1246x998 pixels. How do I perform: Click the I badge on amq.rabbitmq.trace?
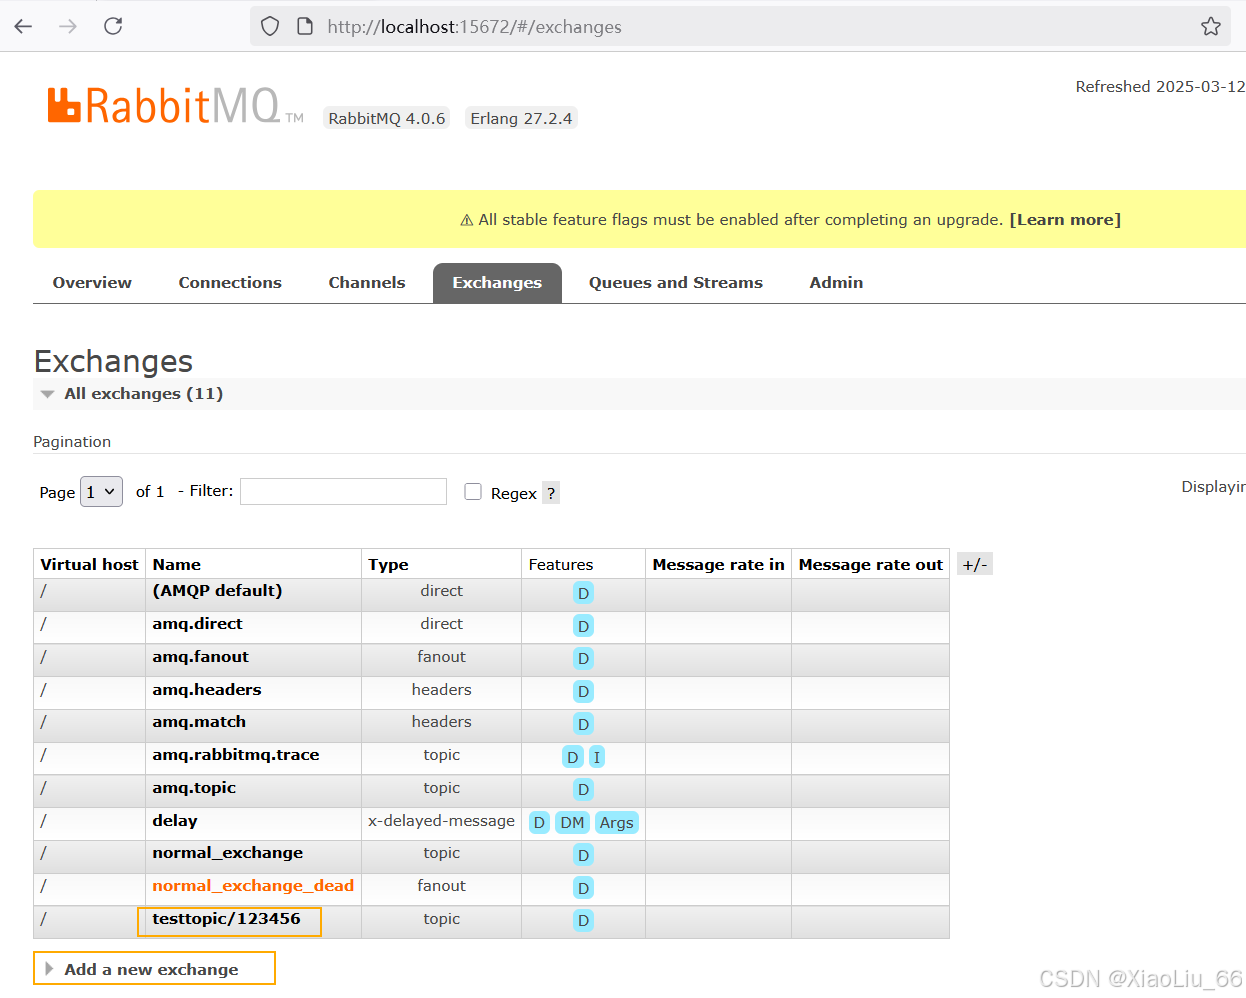click(x=597, y=757)
